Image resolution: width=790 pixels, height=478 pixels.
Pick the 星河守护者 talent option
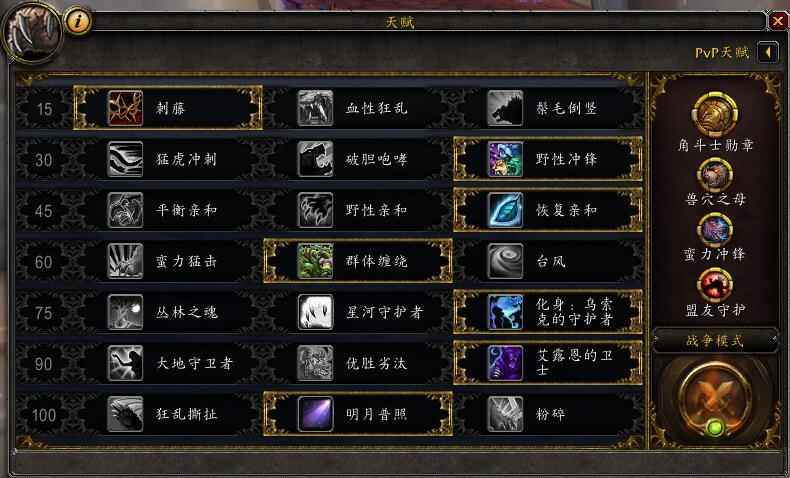[x=358, y=312]
